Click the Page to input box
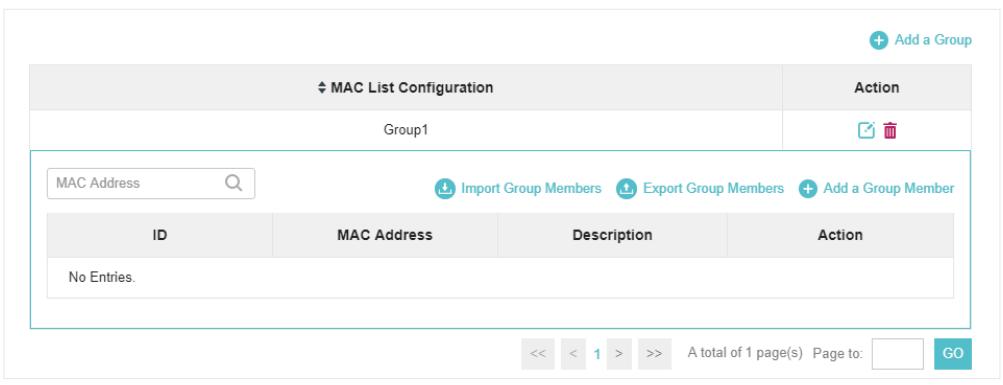Screen dimensions: 1003x385 pos(897,354)
